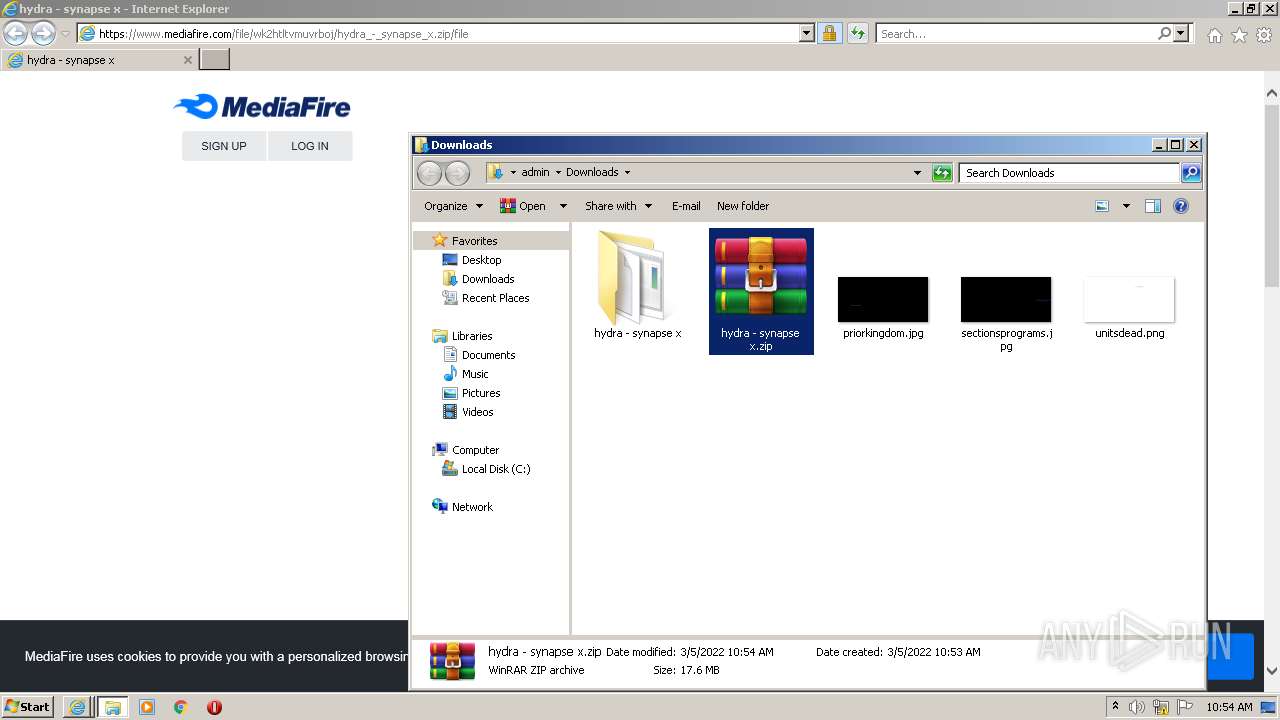Click Internet Explorer back button
1280x720 pixels.
click(x=15, y=33)
